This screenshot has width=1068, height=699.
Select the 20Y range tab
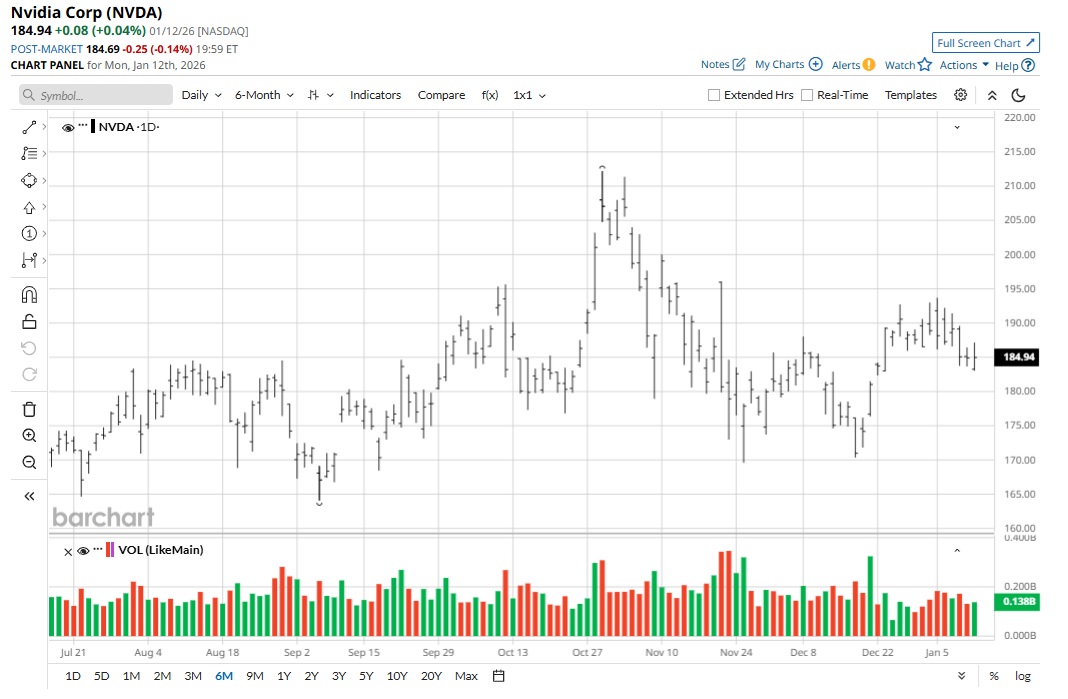431,677
